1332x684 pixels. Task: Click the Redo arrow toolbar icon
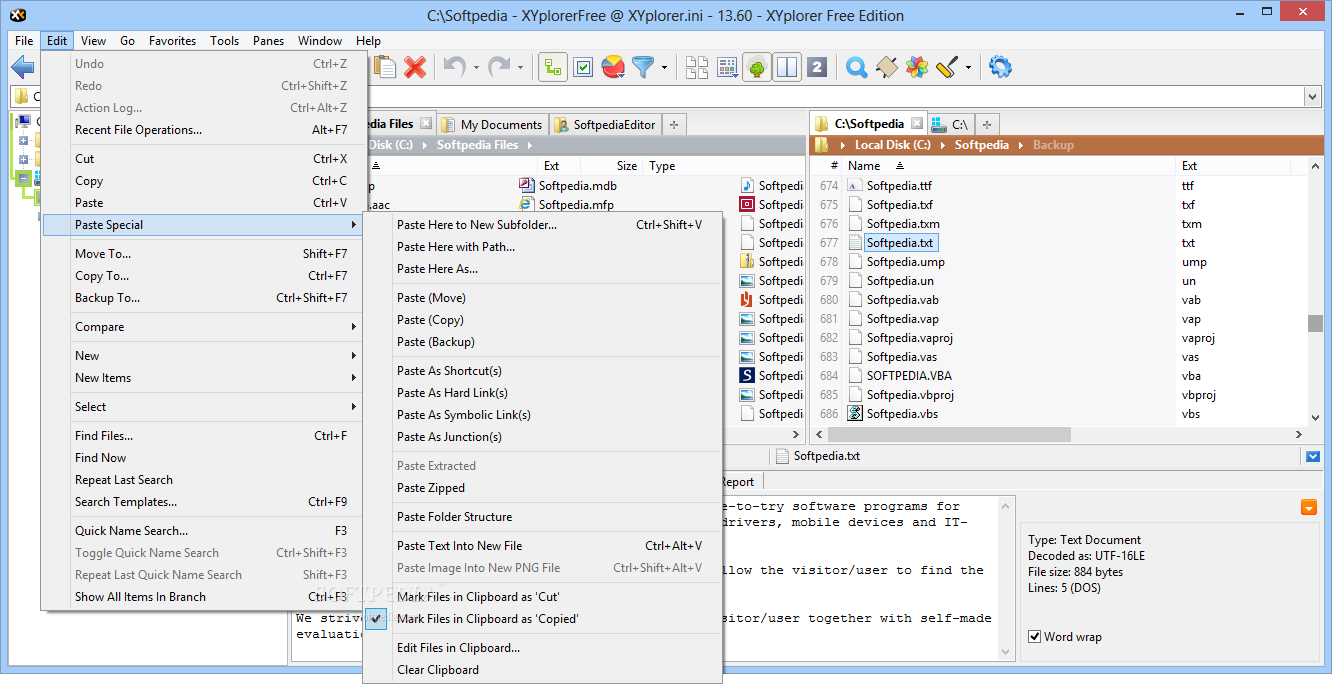(499, 67)
